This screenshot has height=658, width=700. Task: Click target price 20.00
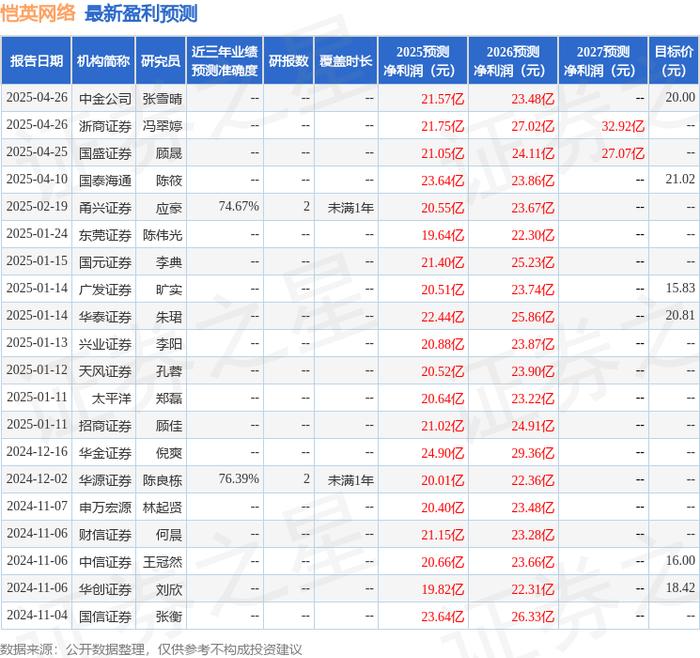pos(680,97)
